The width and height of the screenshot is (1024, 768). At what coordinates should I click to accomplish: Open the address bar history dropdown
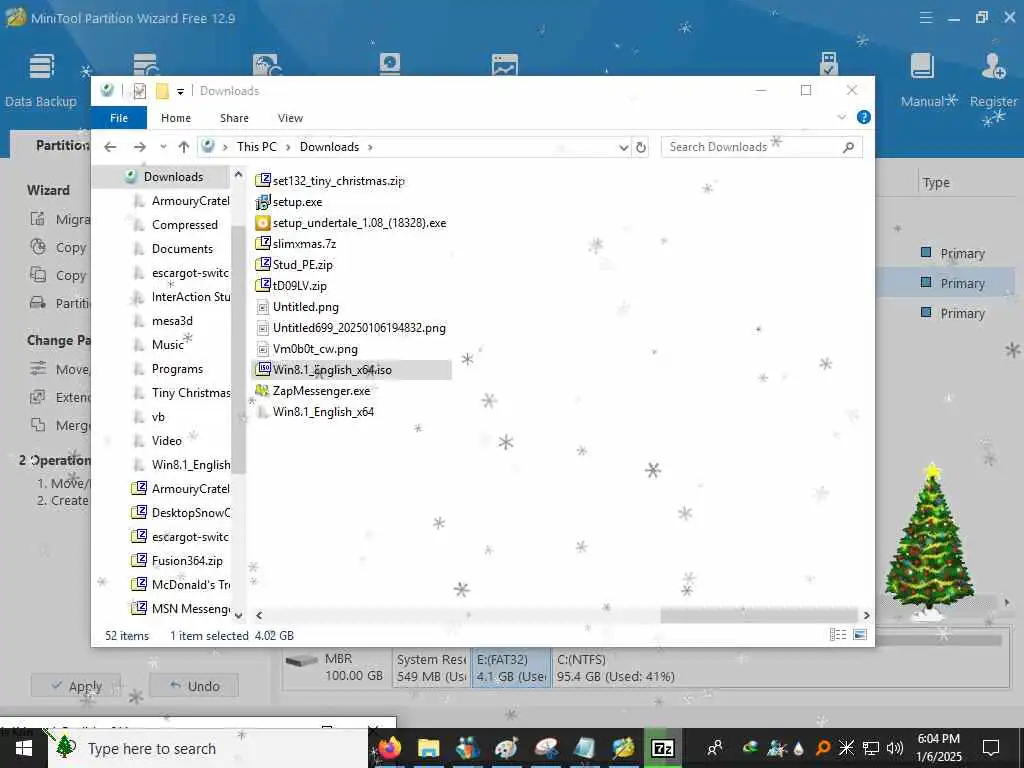[x=624, y=148]
